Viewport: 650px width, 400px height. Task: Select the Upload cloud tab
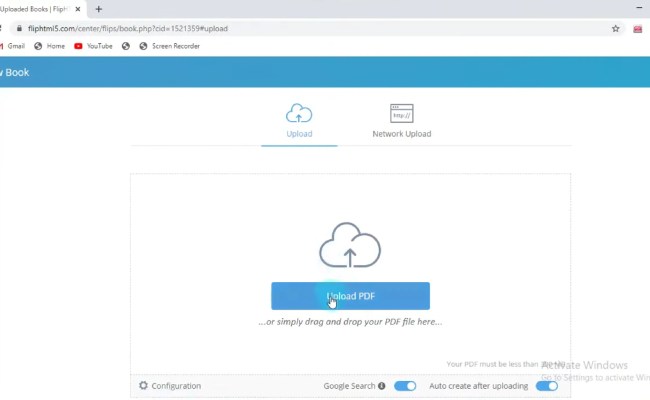[299, 121]
